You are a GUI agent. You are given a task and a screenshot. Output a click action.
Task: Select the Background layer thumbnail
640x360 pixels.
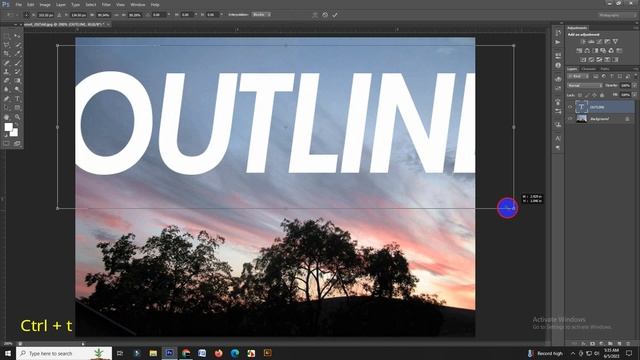pyautogui.click(x=581, y=119)
